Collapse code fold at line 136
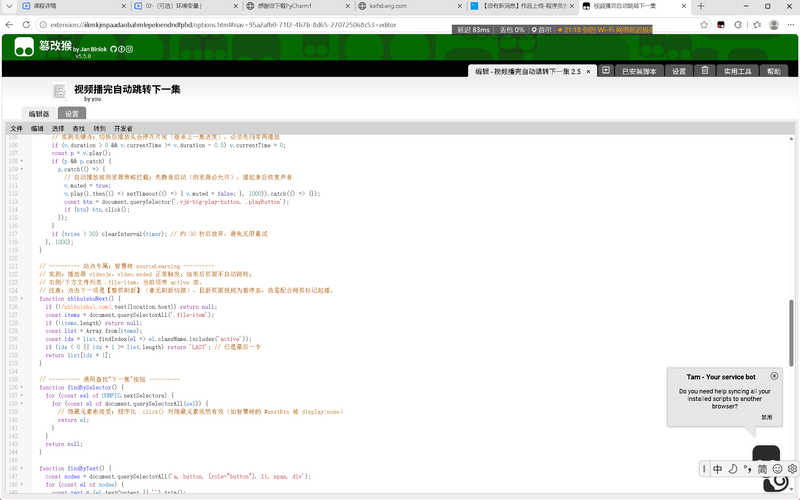 (x=22, y=387)
